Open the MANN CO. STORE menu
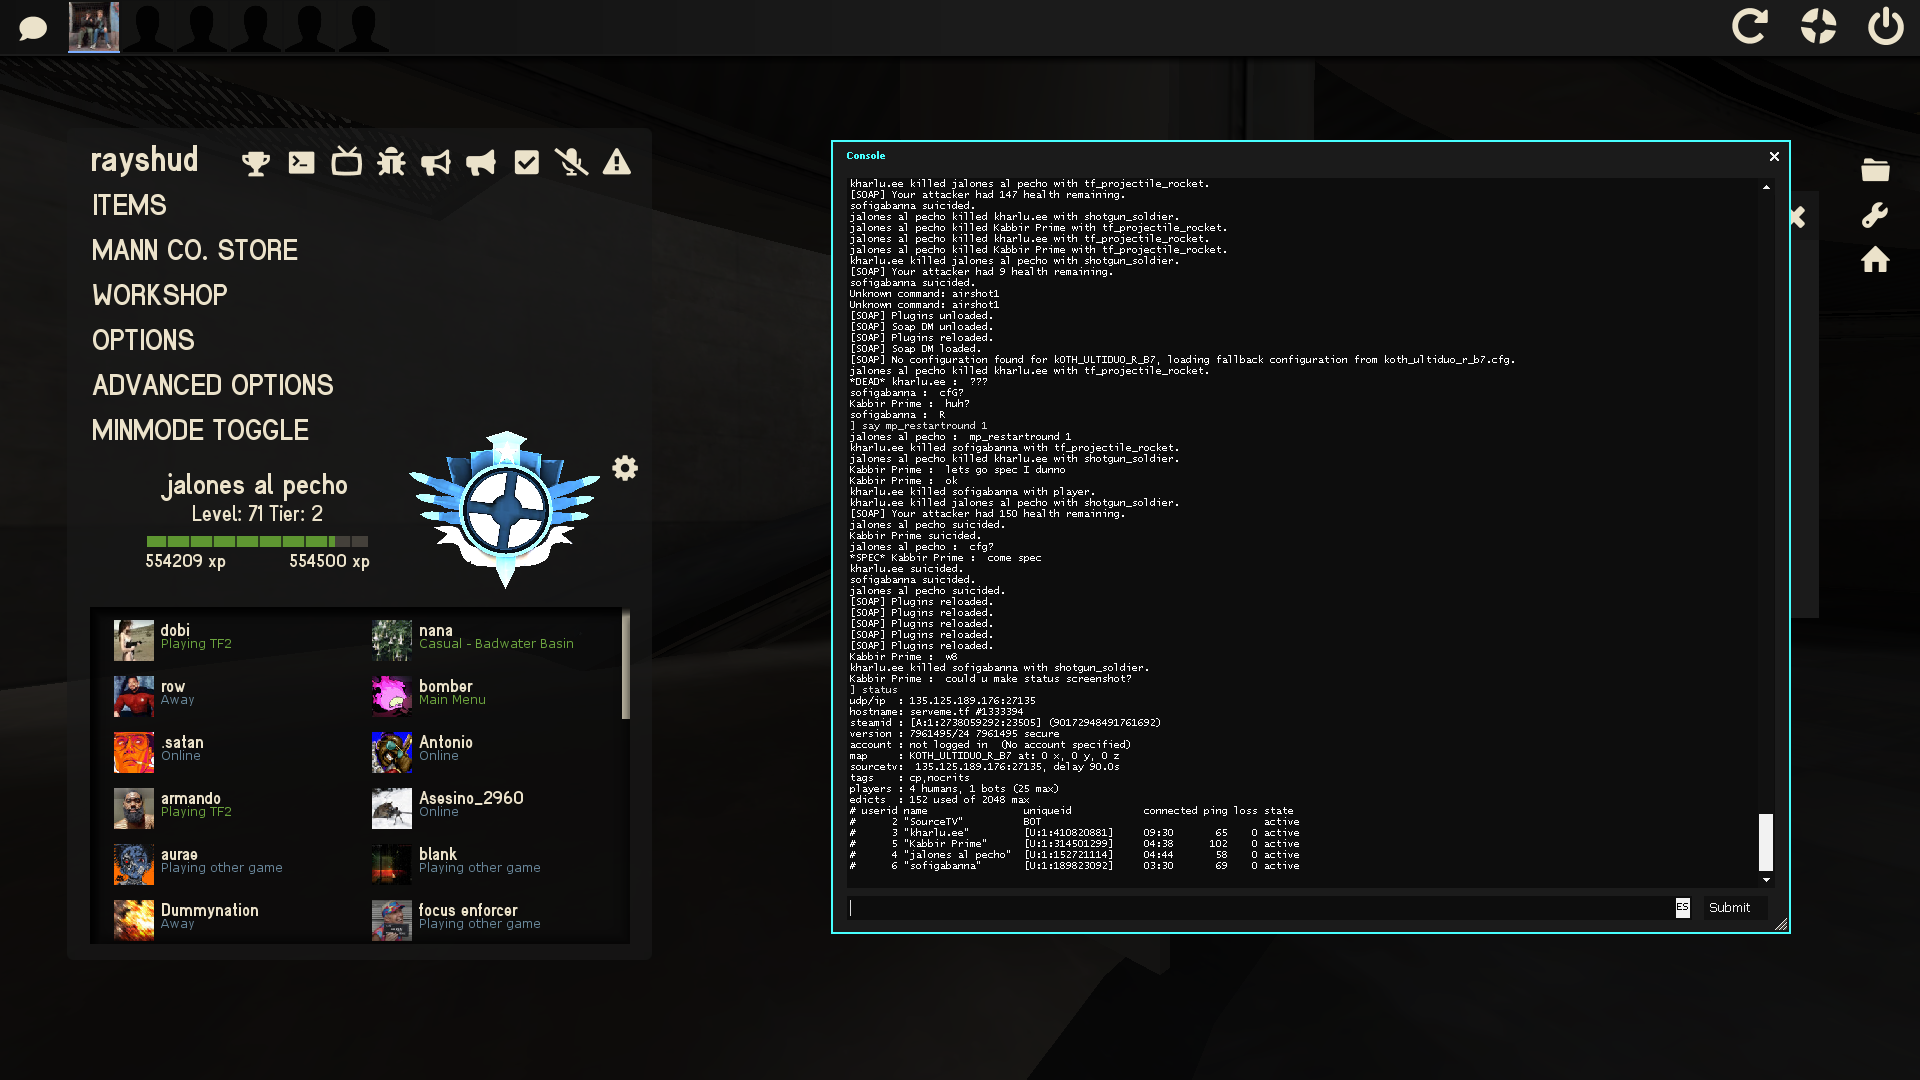The height and width of the screenshot is (1080, 1920). (x=195, y=251)
